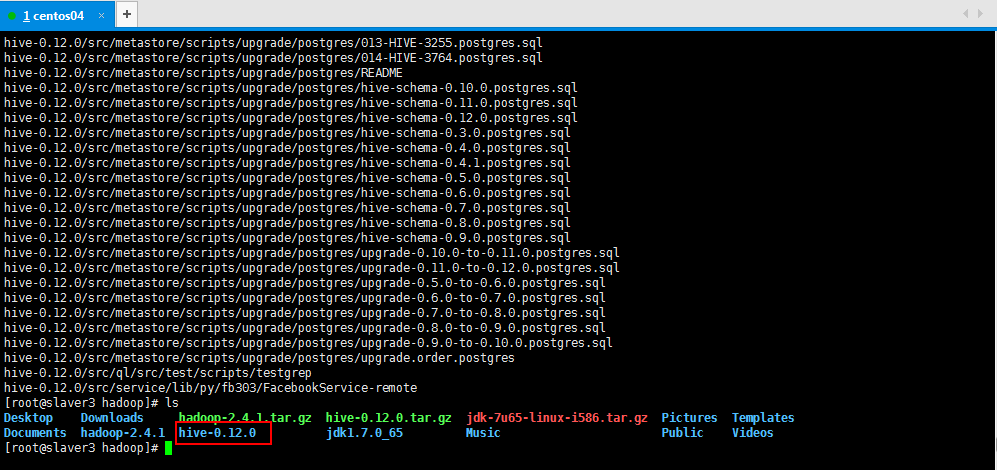The height and width of the screenshot is (470, 997).
Task: Click the jdk1.7.0_65 directory name
Action: (364, 433)
